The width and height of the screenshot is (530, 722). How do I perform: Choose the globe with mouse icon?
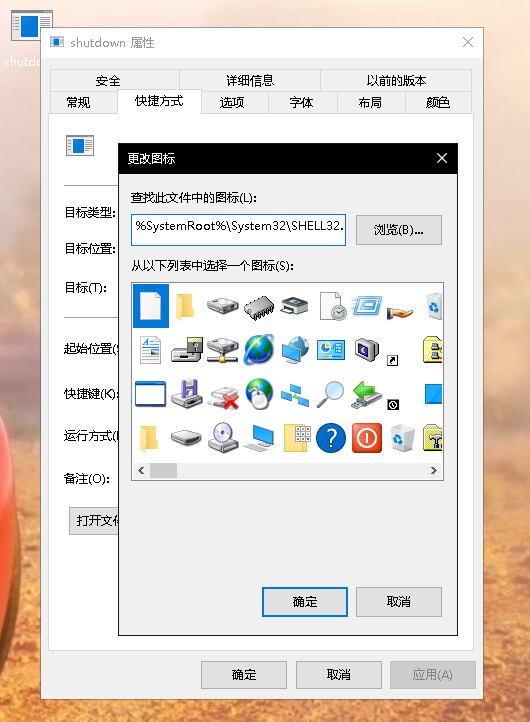coord(259,394)
